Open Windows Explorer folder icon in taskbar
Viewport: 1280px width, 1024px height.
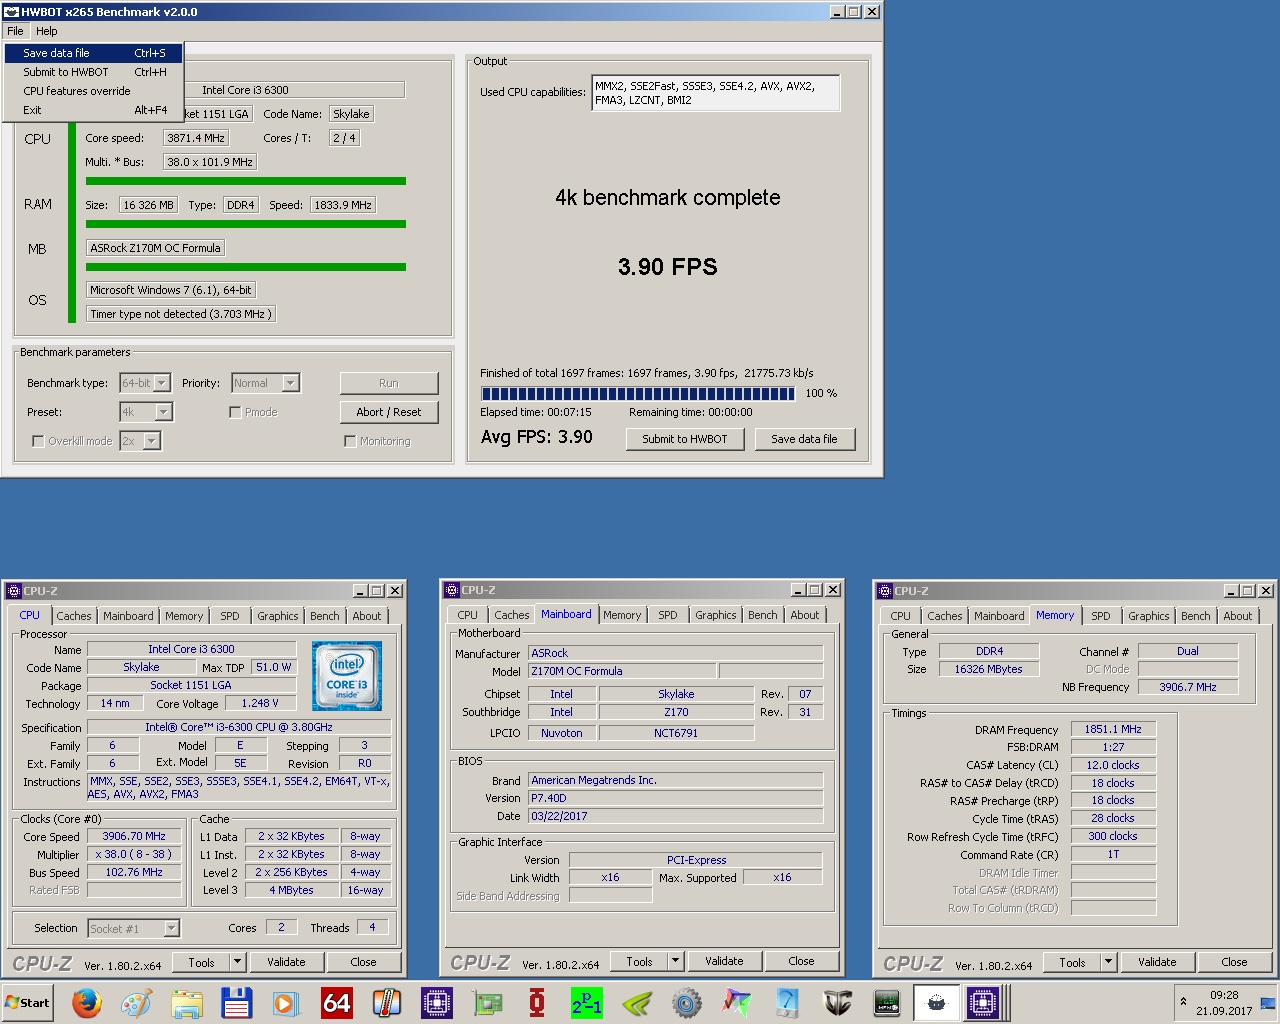186,1002
